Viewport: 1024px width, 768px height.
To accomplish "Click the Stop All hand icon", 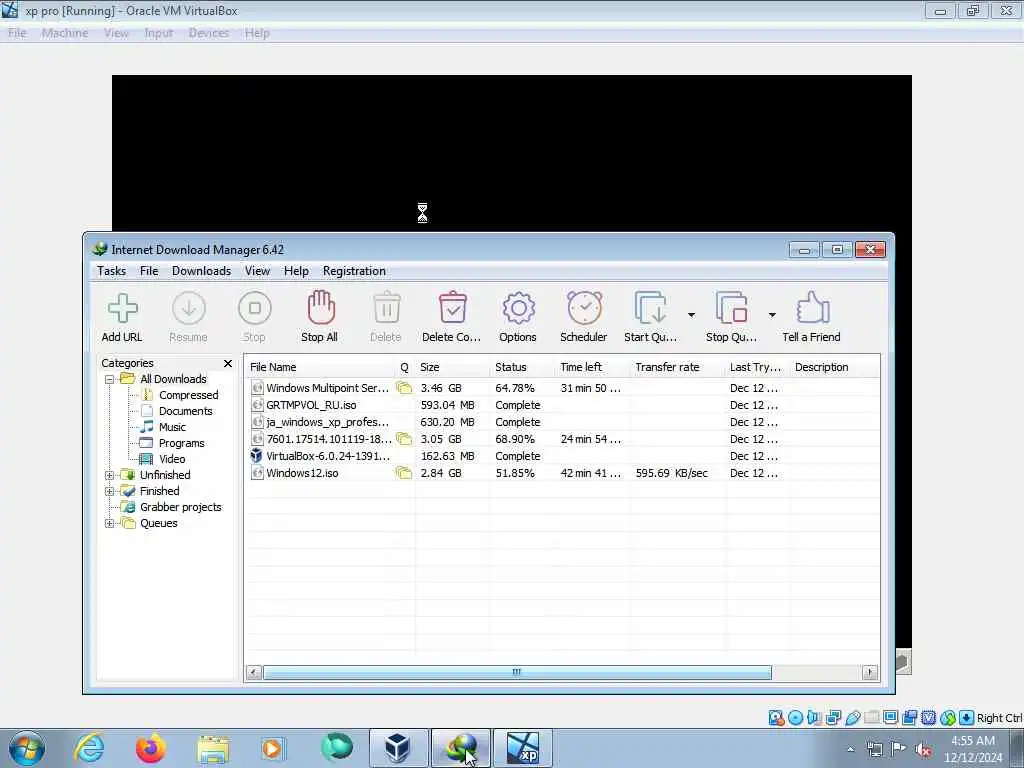I will tap(321, 308).
